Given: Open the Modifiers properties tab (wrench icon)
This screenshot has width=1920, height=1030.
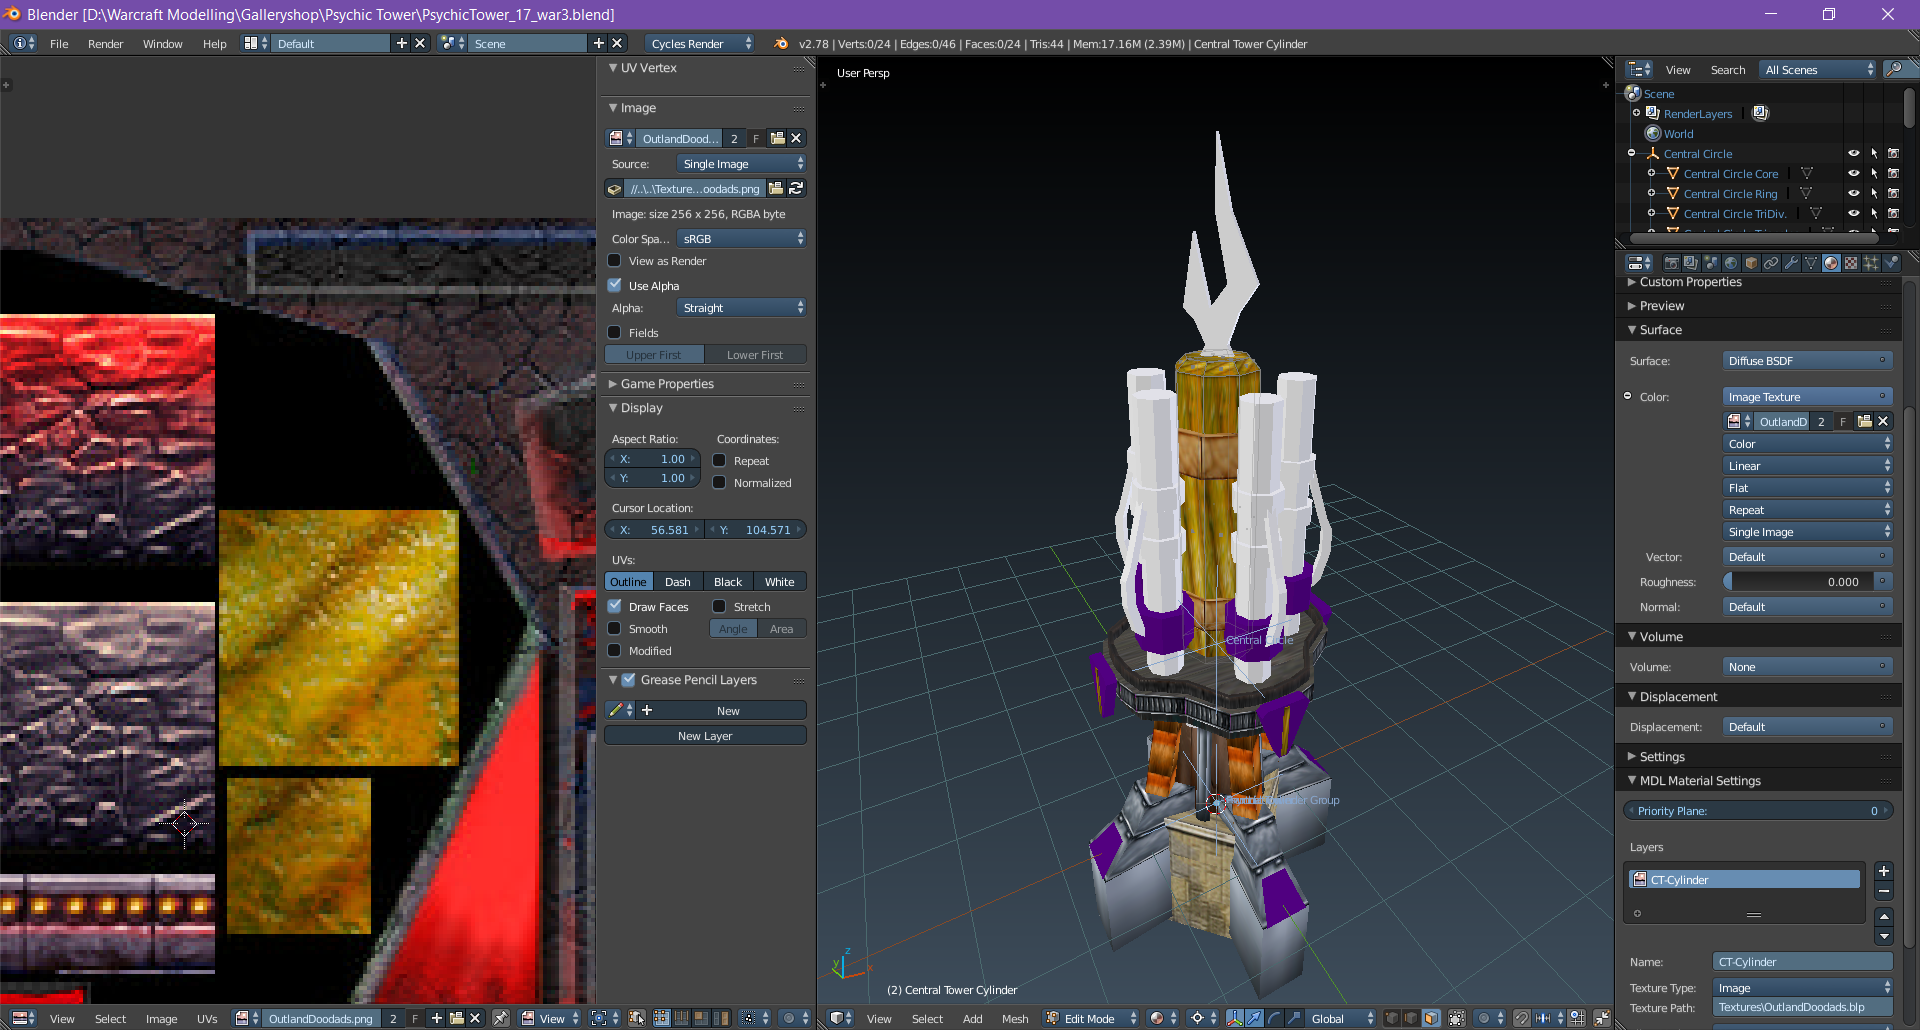Looking at the screenshot, I should tap(1791, 263).
